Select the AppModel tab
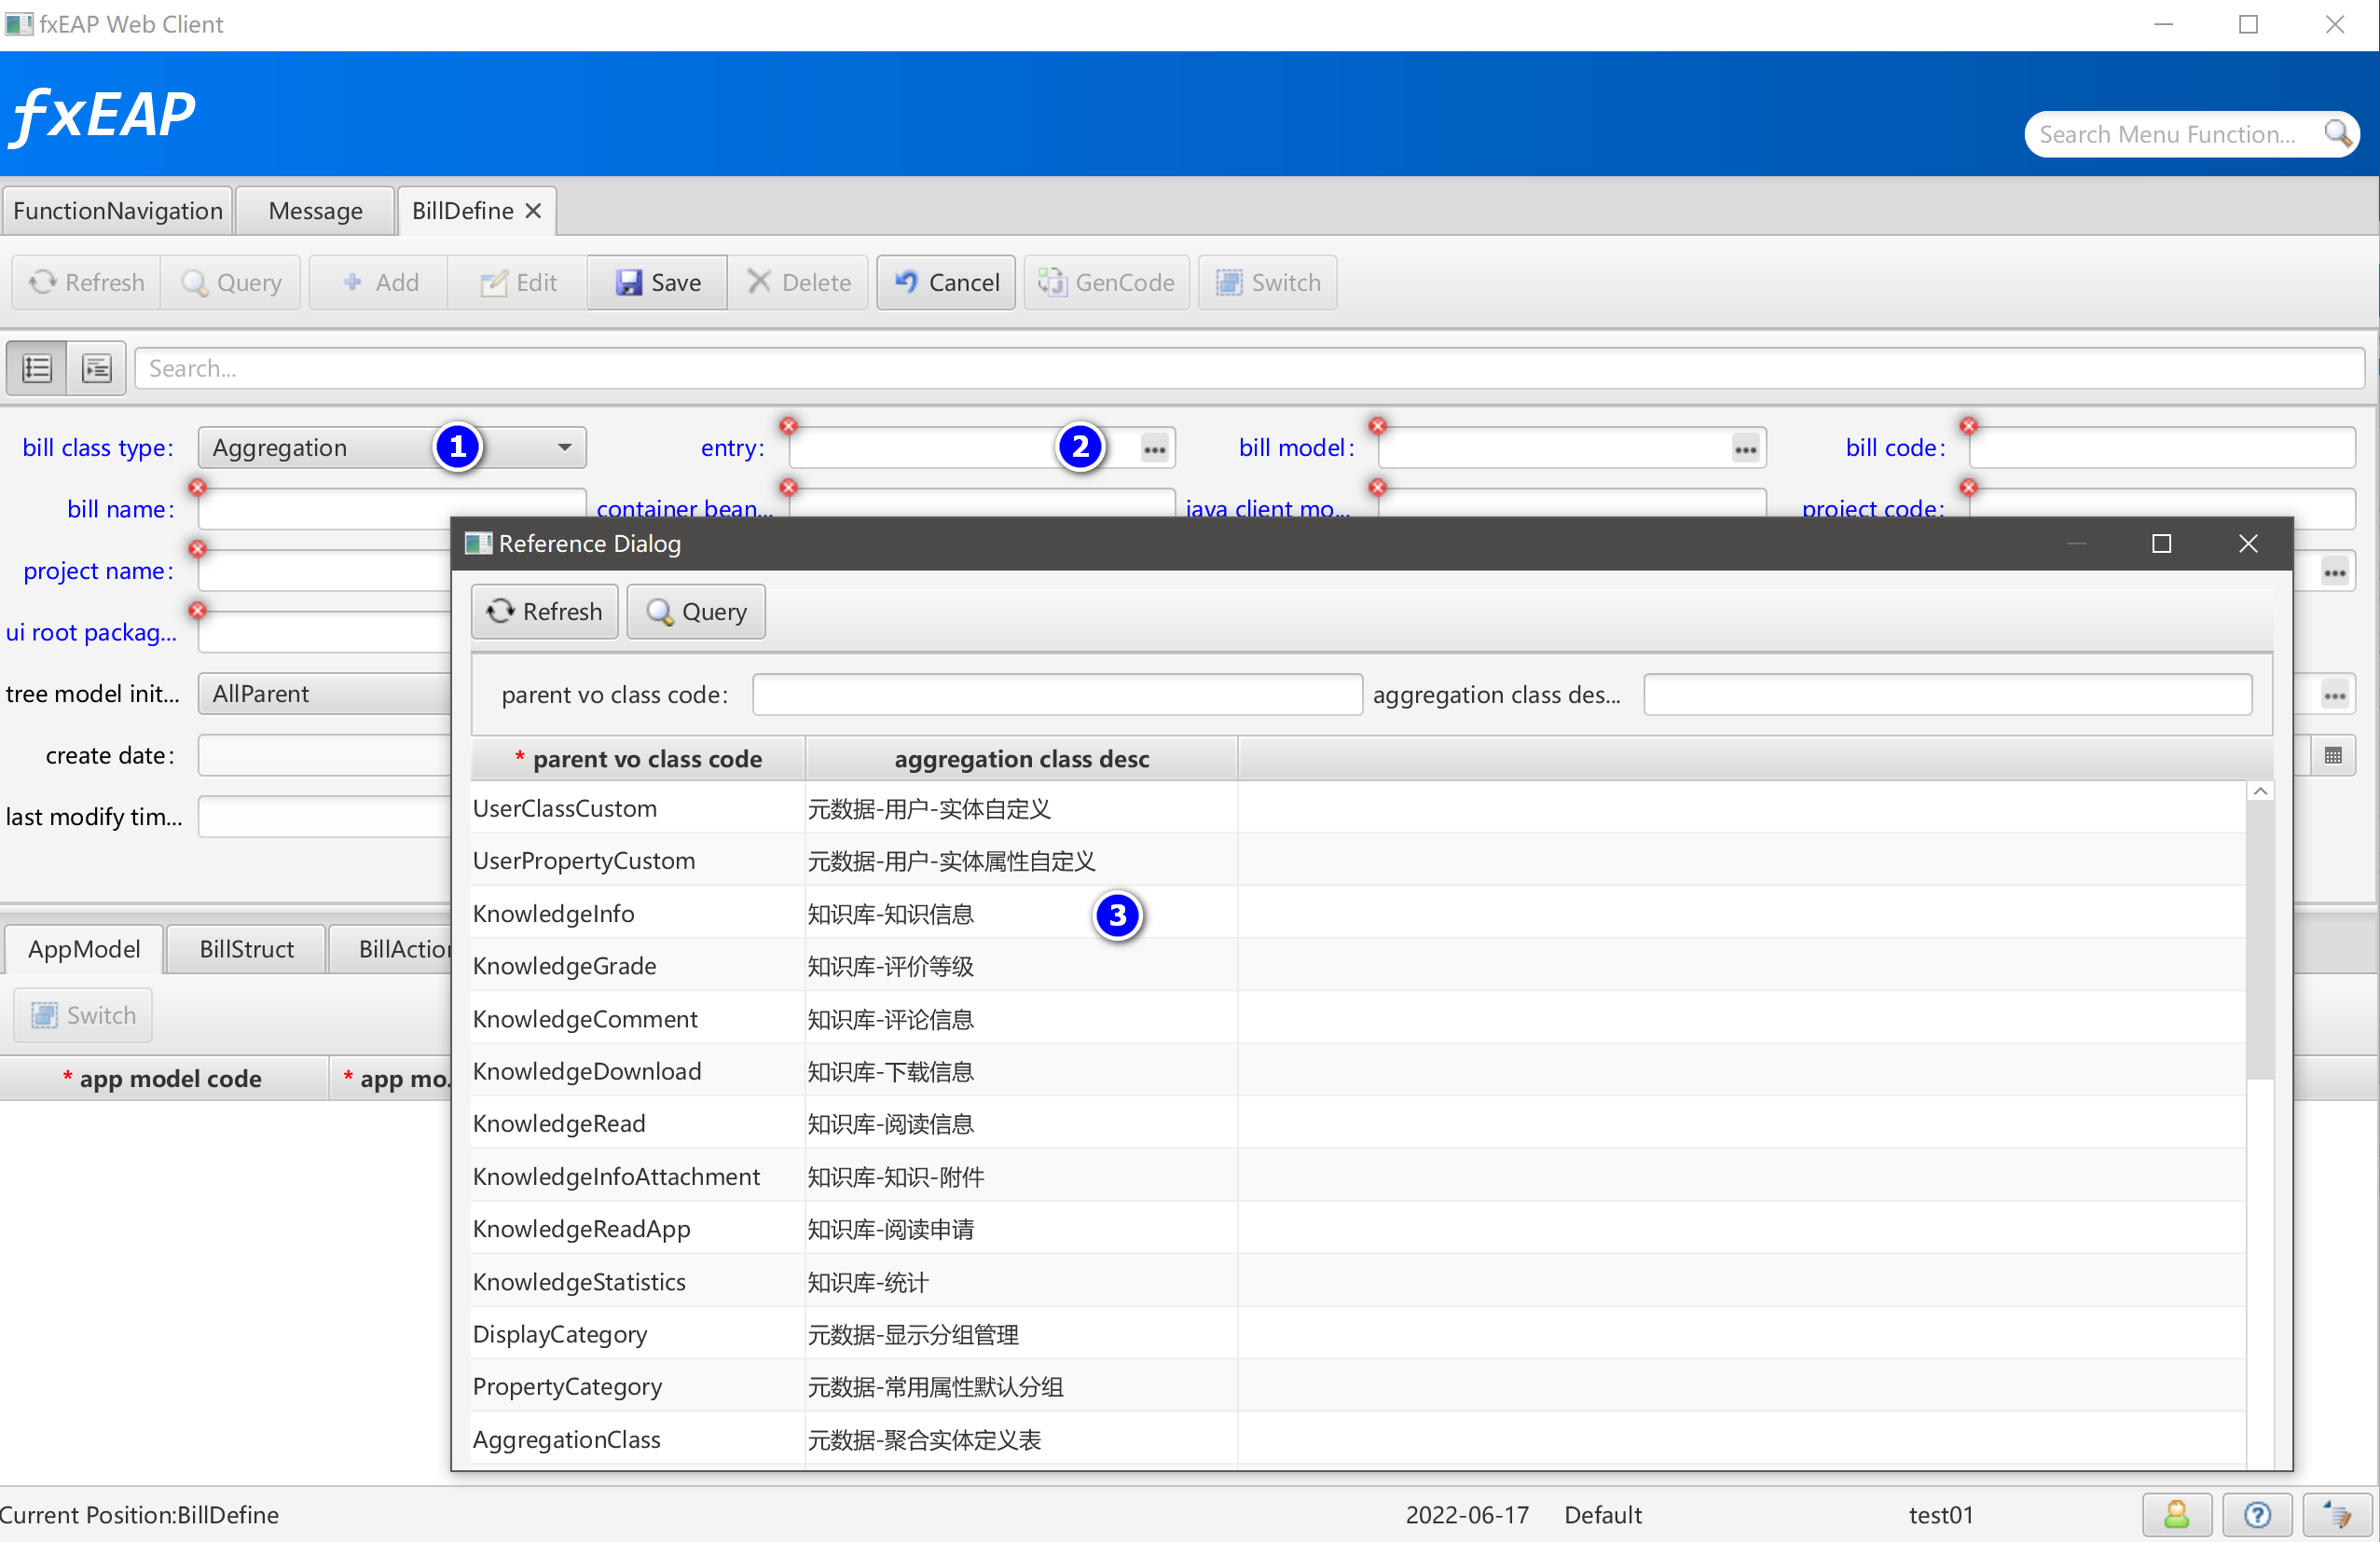2380x1542 pixels. pyautogui.click(x=84, y=949)
